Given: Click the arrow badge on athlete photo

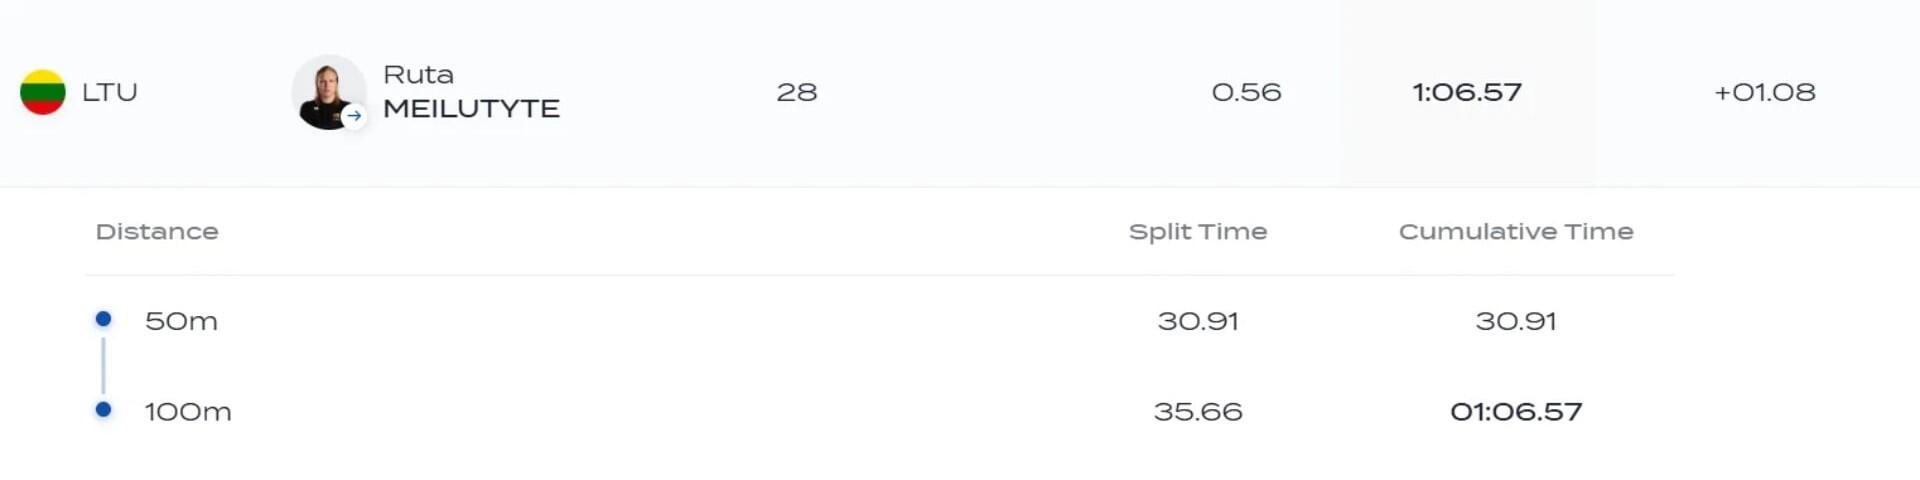Looking at the screenshot, I should 353,116.
